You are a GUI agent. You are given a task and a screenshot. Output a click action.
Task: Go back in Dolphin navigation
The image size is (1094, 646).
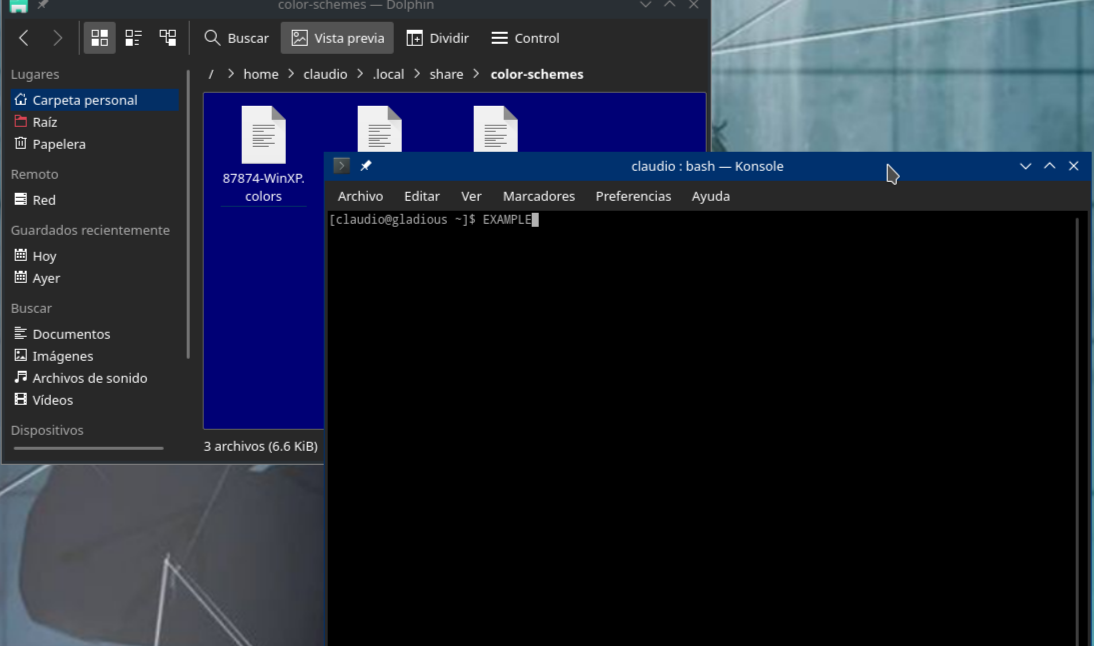pyautogui.click(x=24, y=38)
